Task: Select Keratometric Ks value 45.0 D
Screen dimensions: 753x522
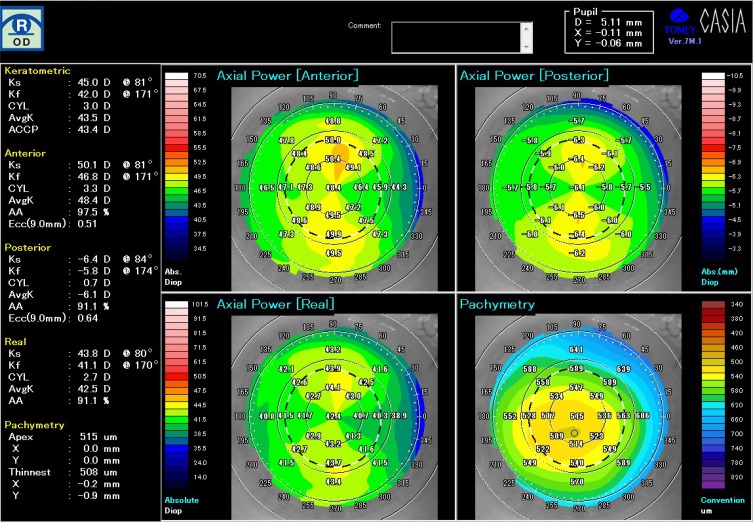Action: (94, 82)
